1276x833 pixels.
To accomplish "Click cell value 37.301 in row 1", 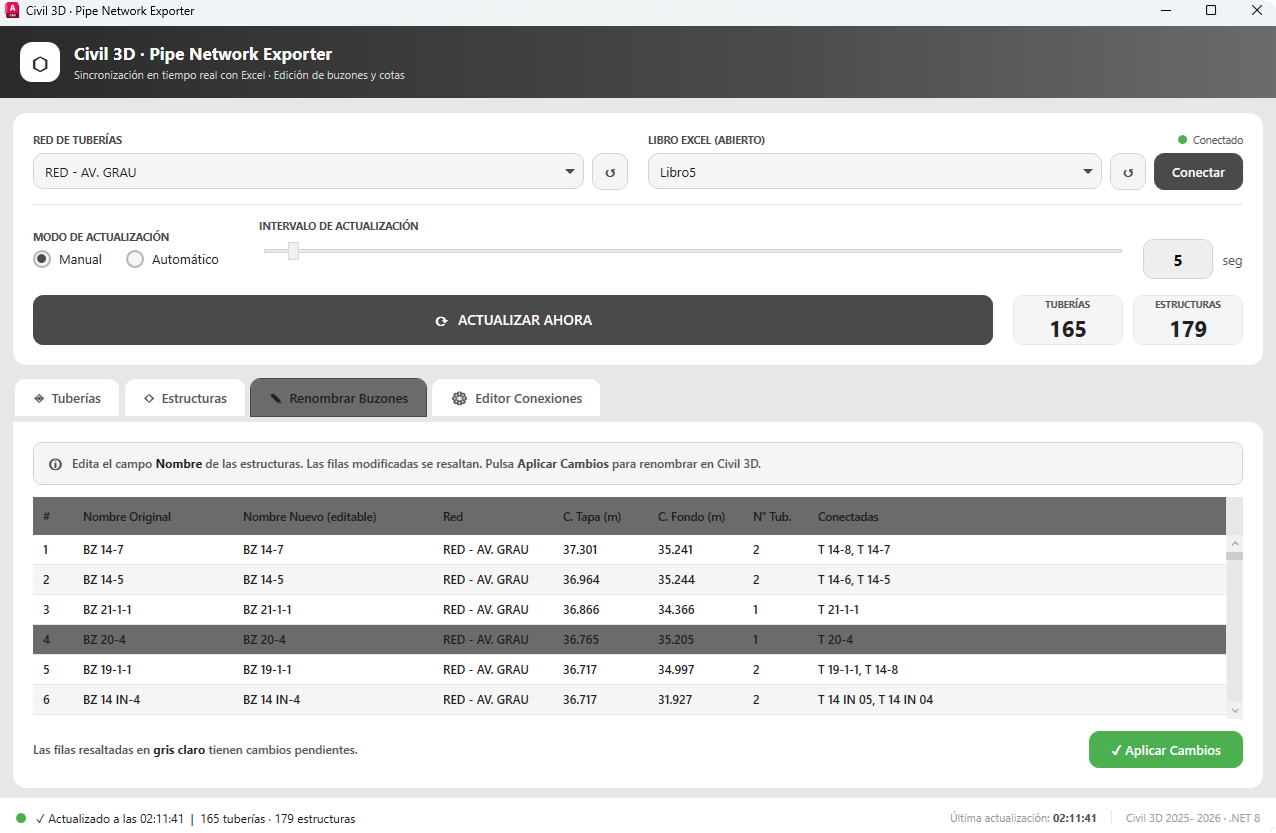I will (x=580, y=550).
